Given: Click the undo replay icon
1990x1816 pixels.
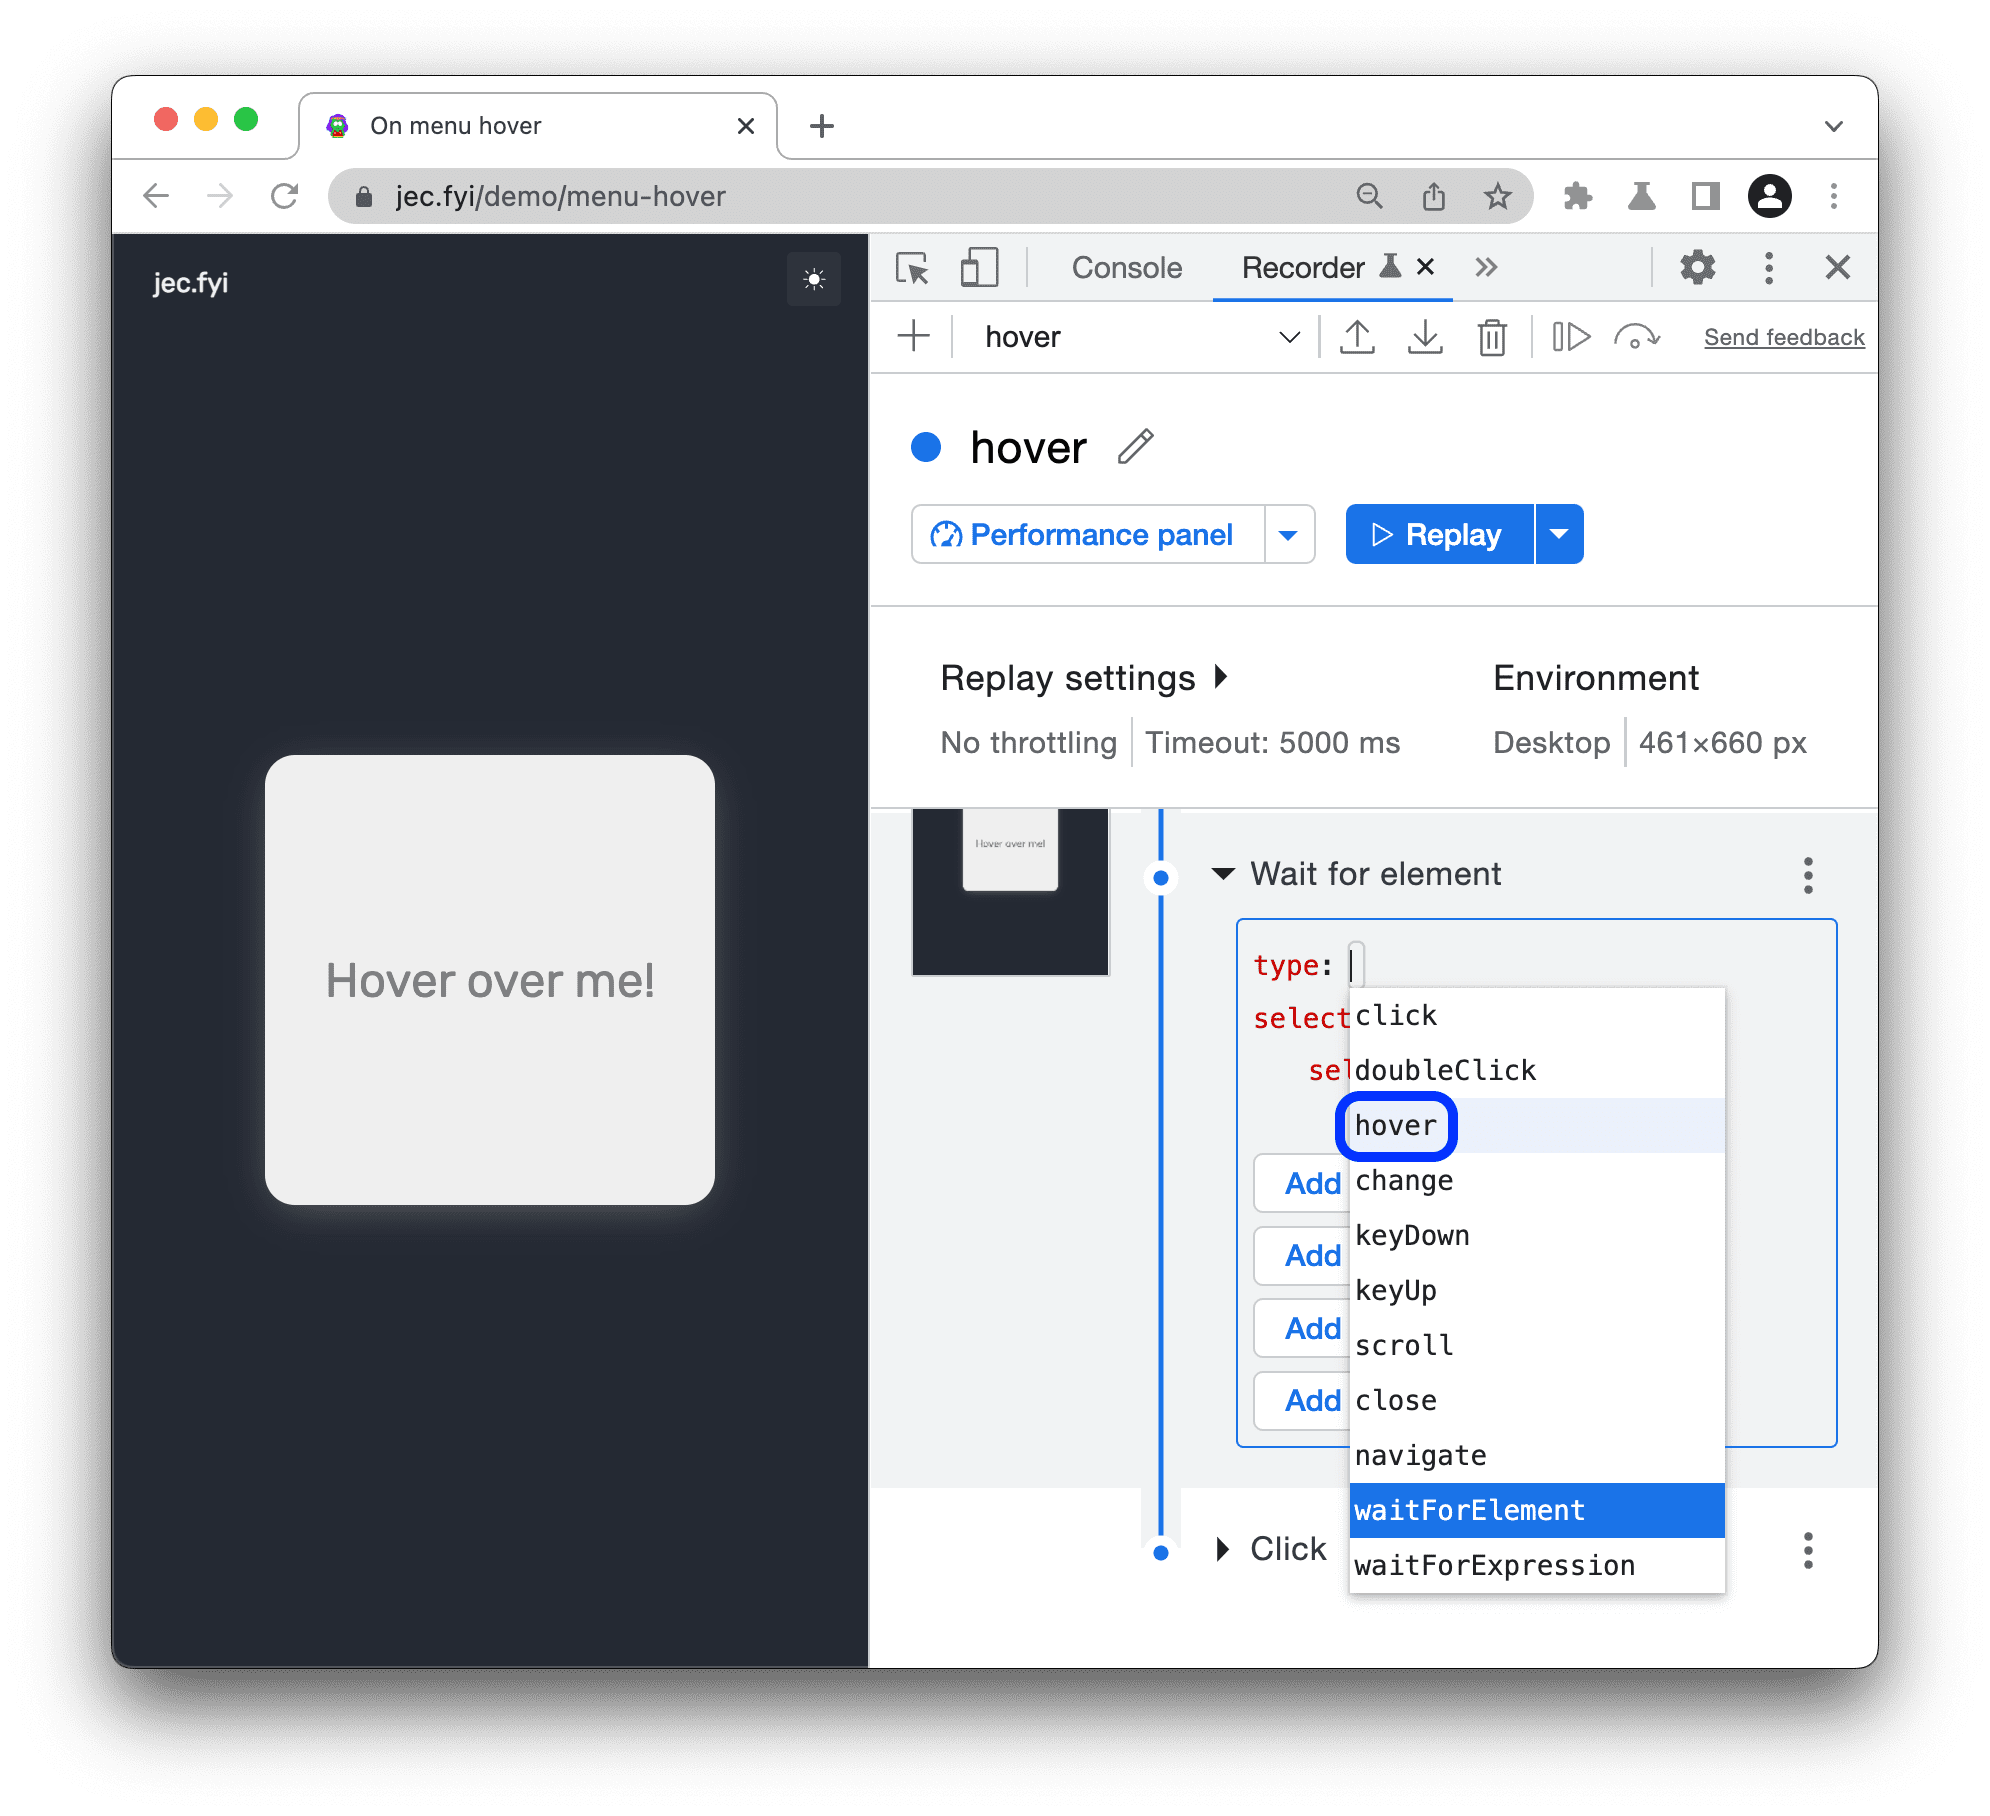Looking at the screenshot, I should (1636, 336).
